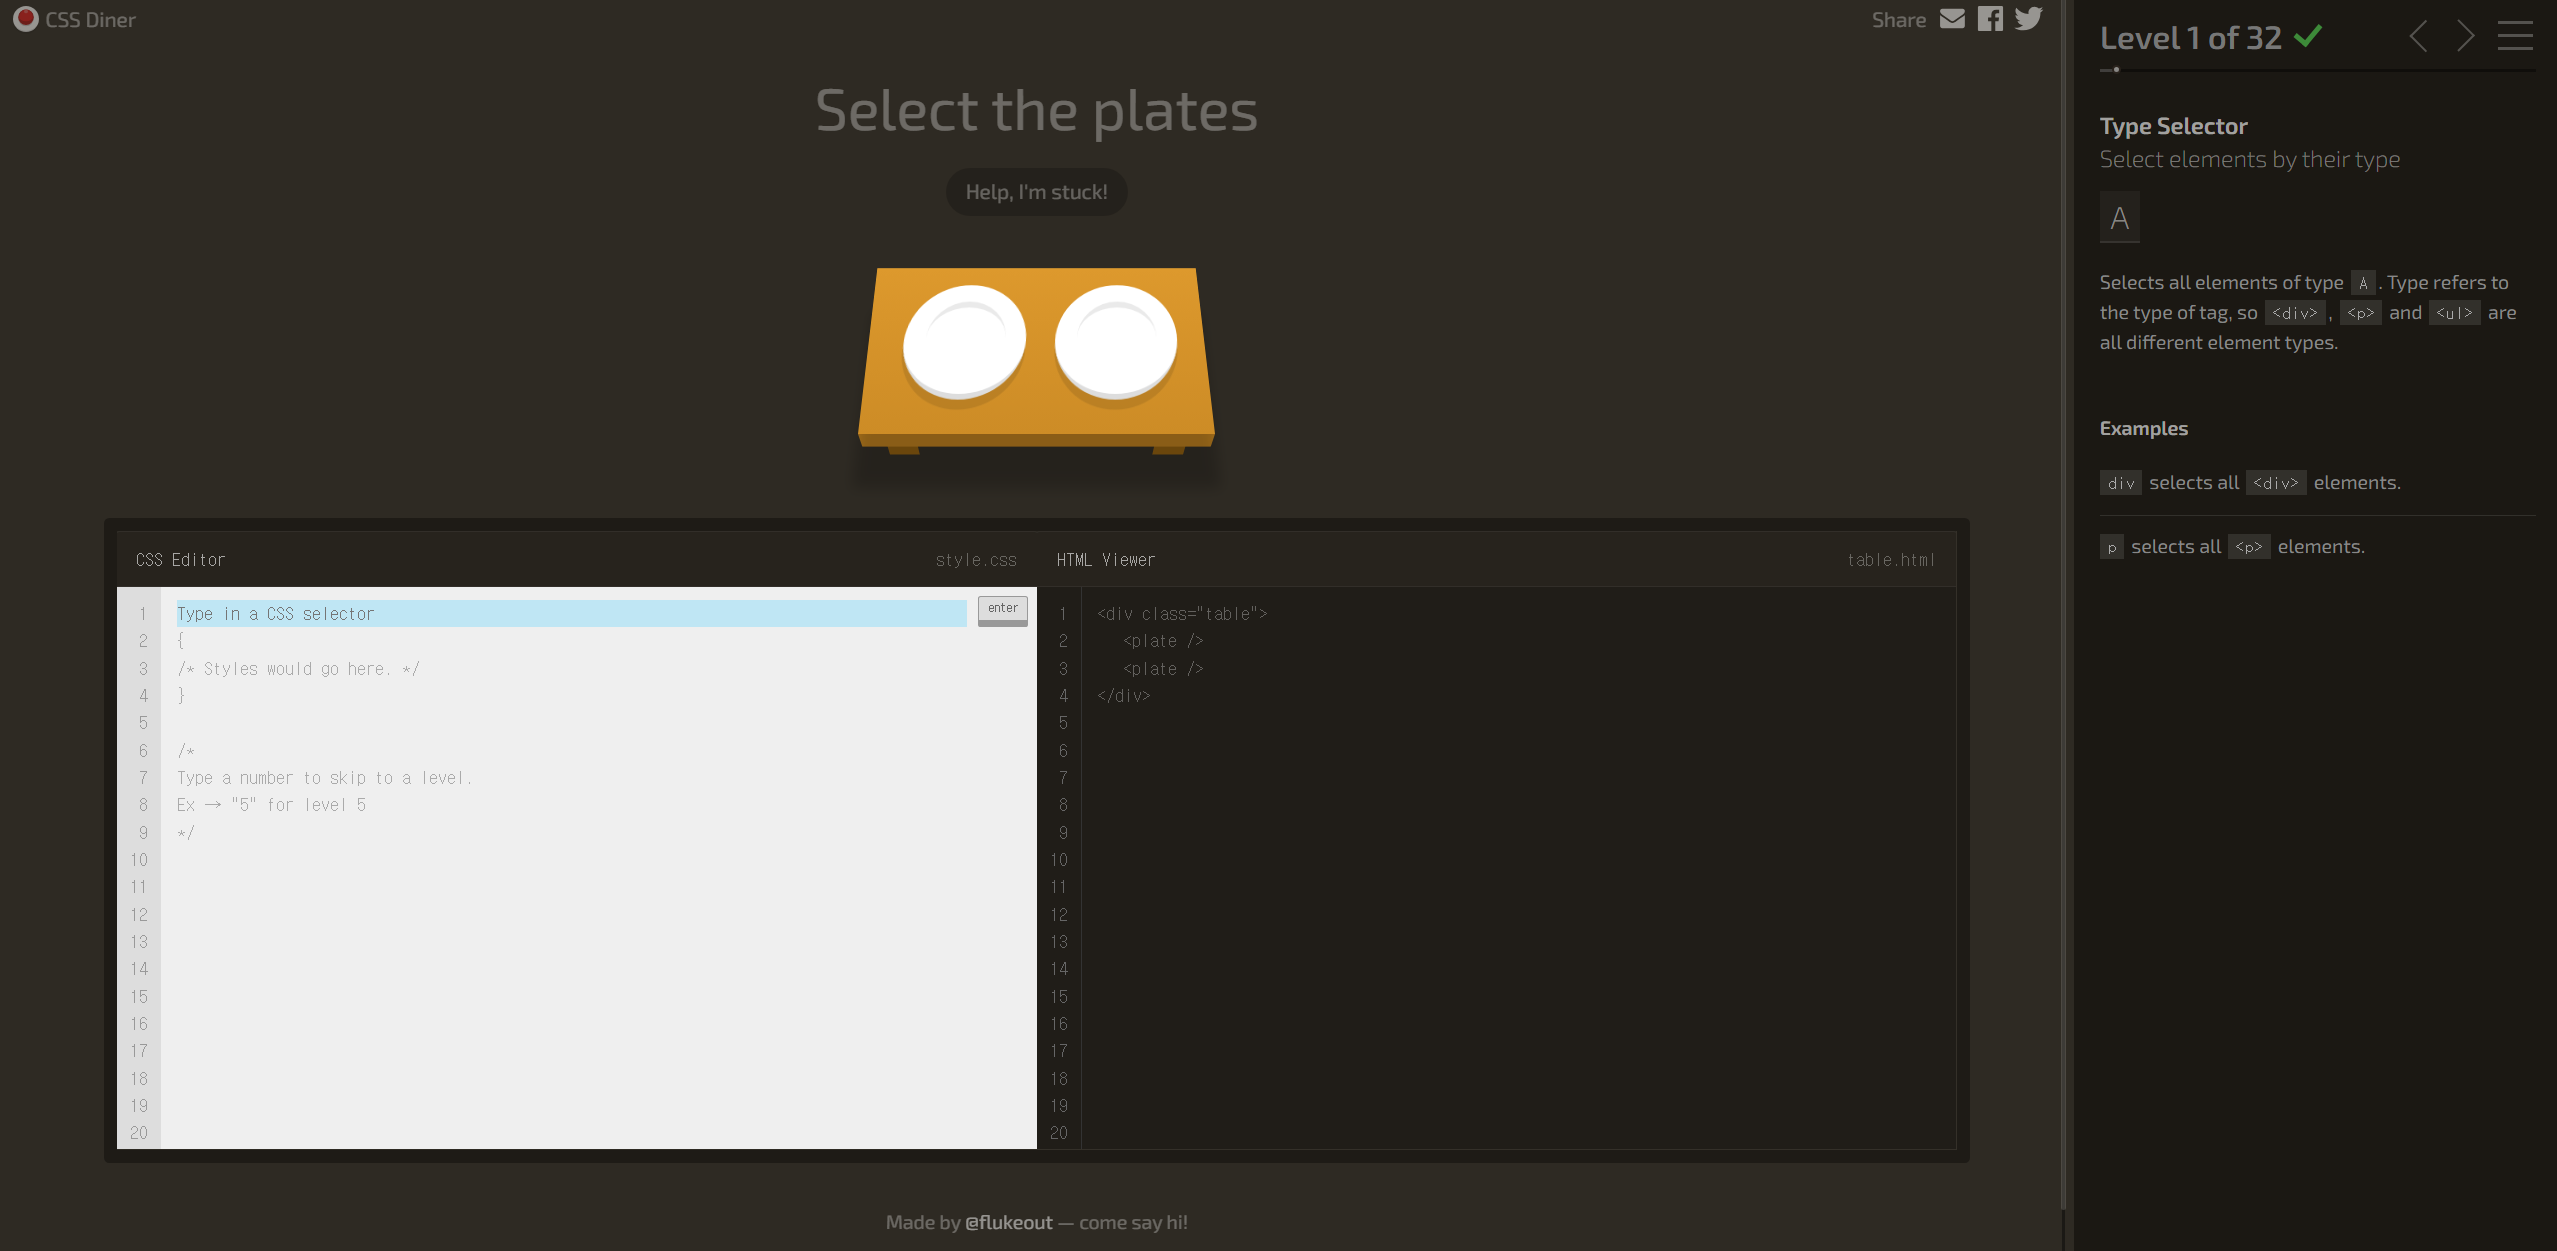Go to previous level arrow
This screenshot has width=2557, height=1251.
(x=2419, y=37)
